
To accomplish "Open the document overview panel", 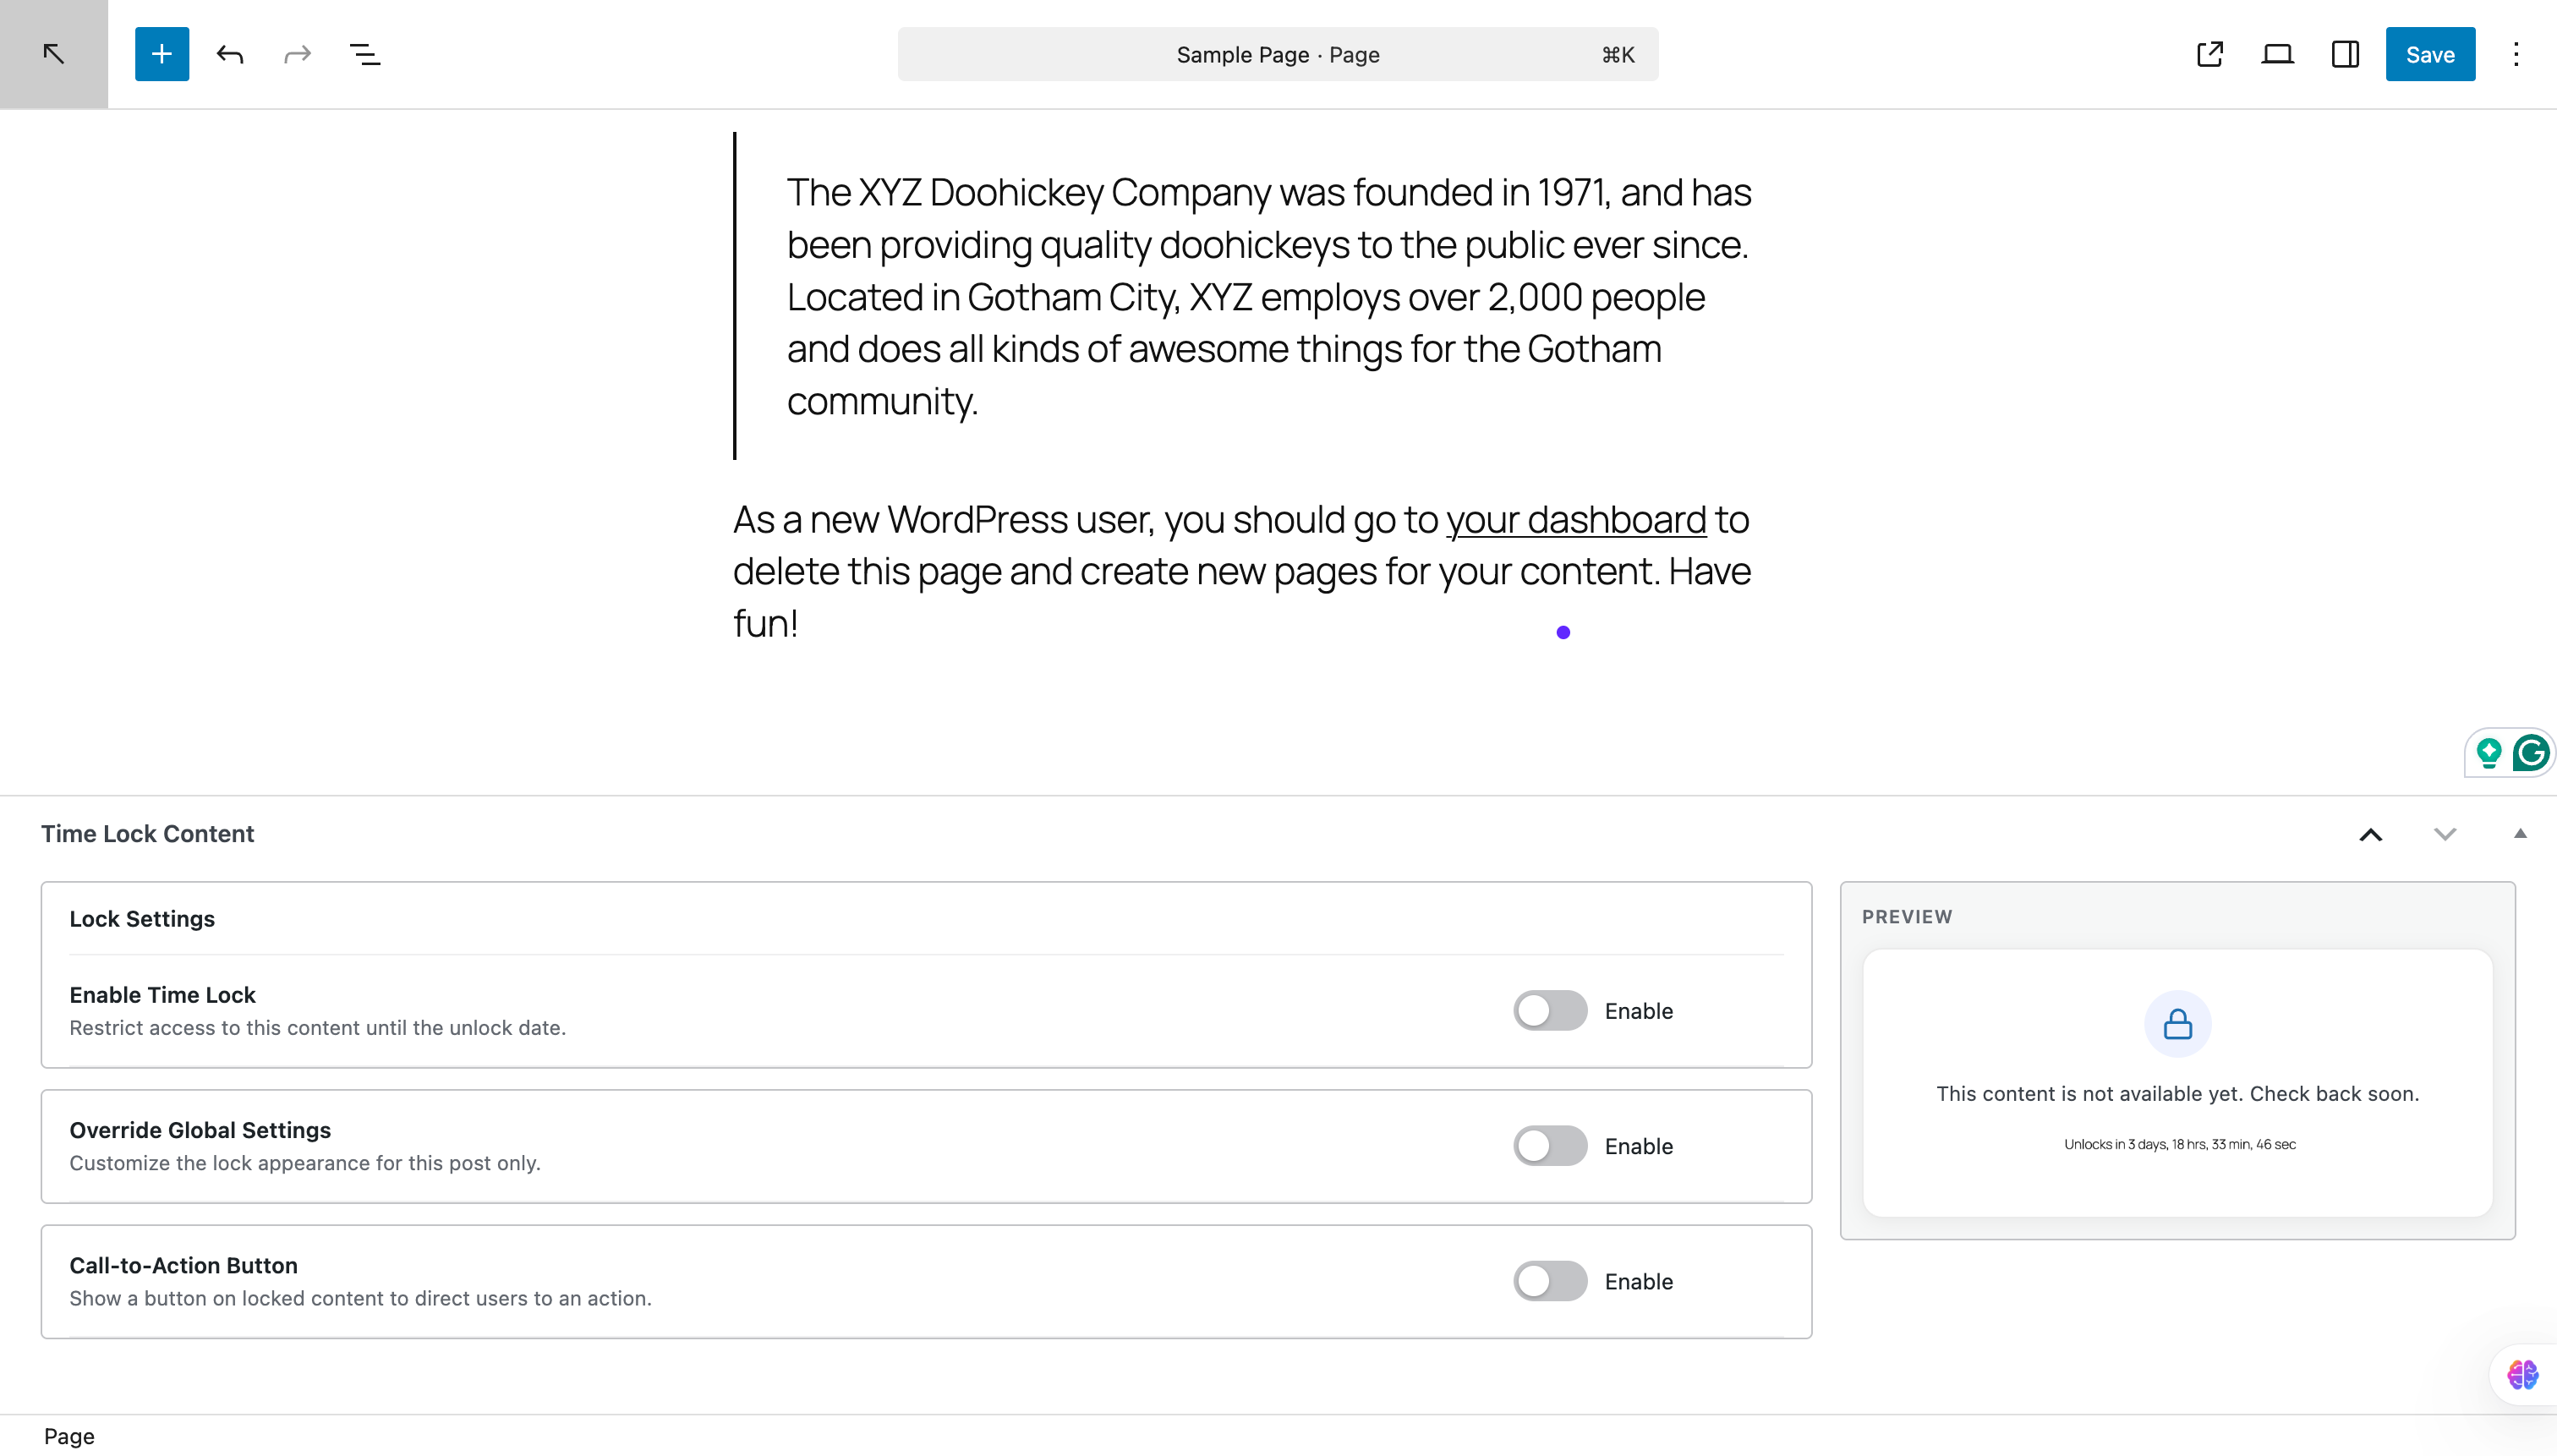I will [x=364, y=54].
